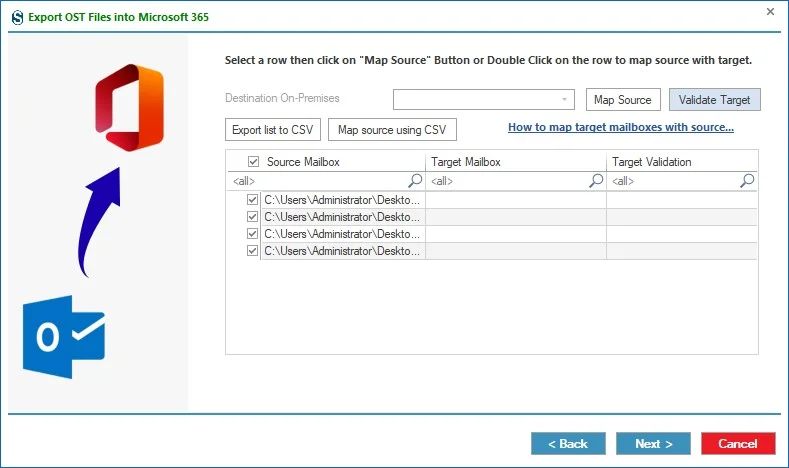Click the Map Source button
The image size is (789, 468).
(x=623, y=100)
